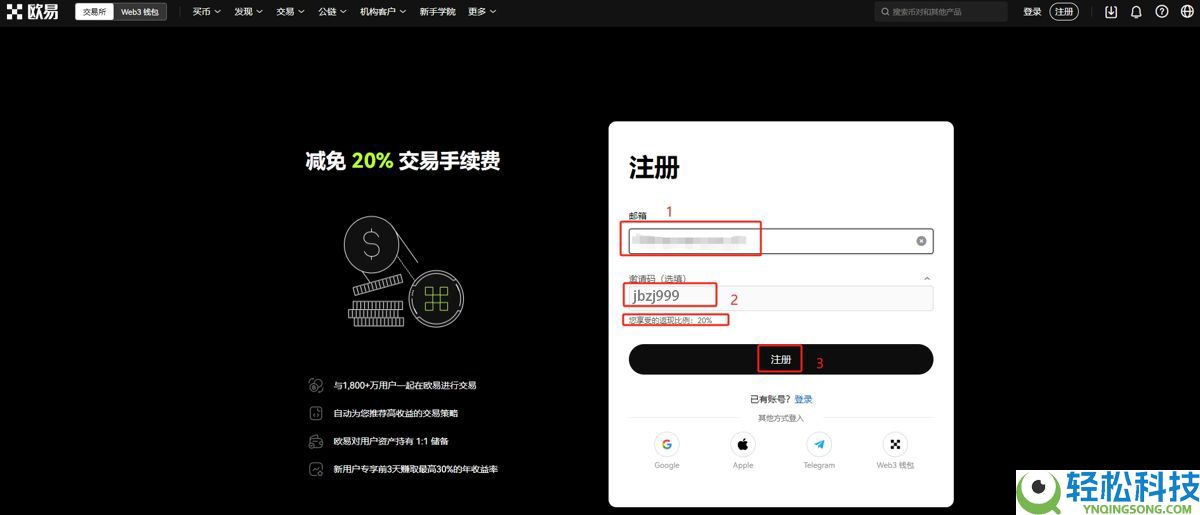Screen dimensions: 1200x515
Task: Open the 机构客户 dropdown menu
Action: click(x=384, y=12)
